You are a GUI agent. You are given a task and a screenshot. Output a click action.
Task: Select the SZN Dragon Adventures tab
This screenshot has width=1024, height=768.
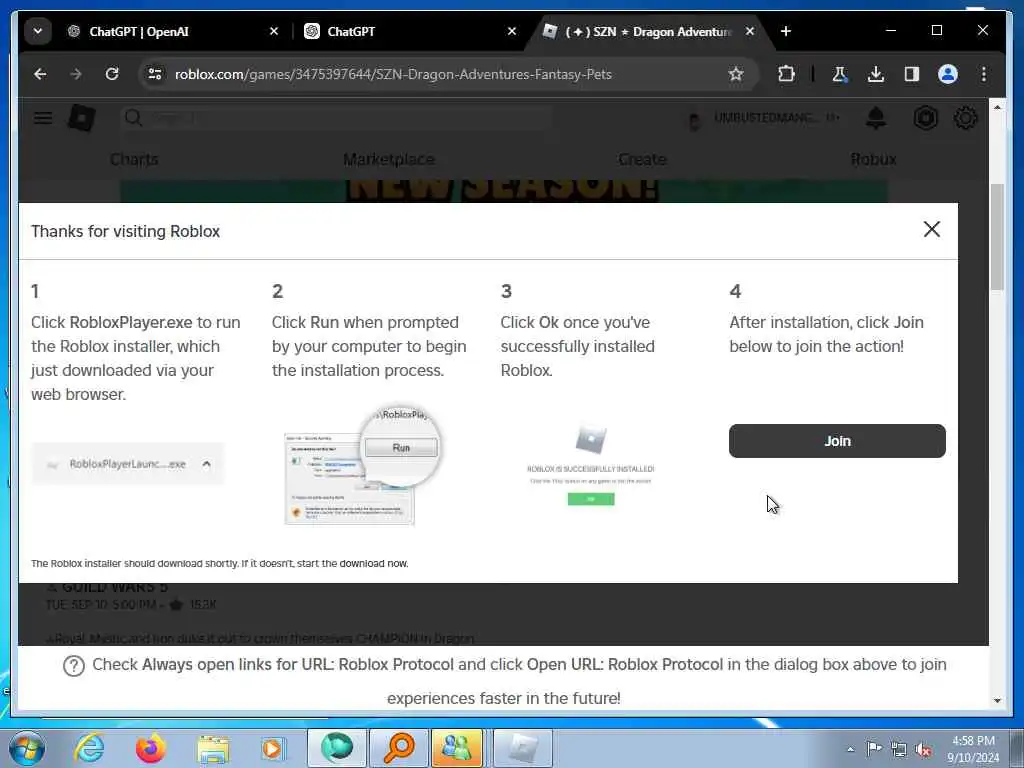(x=648, y=31)
